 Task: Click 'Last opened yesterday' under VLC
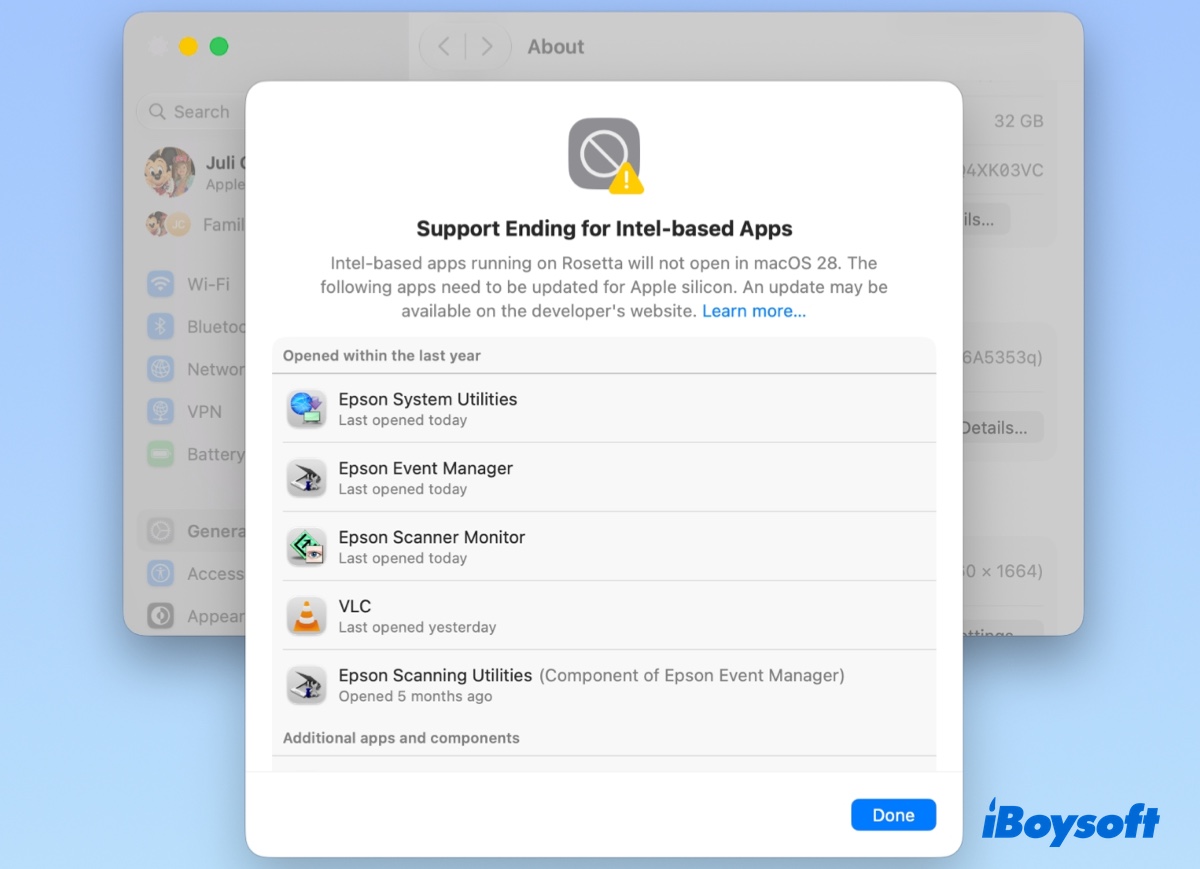coord(417,627)
